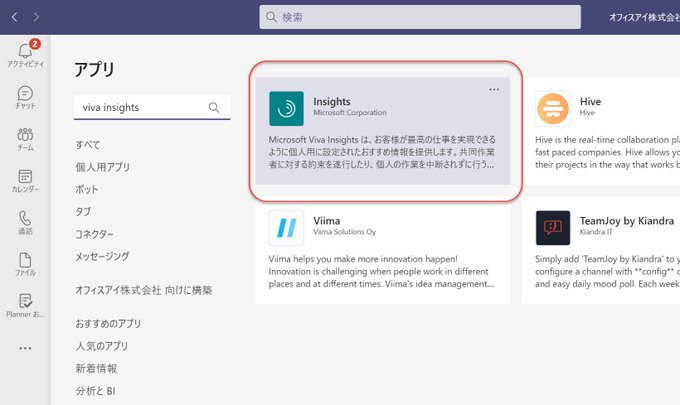The height and width of the screenshot is (405, 680).
Task: Open 分析と BI category
Action: (95, 391)
